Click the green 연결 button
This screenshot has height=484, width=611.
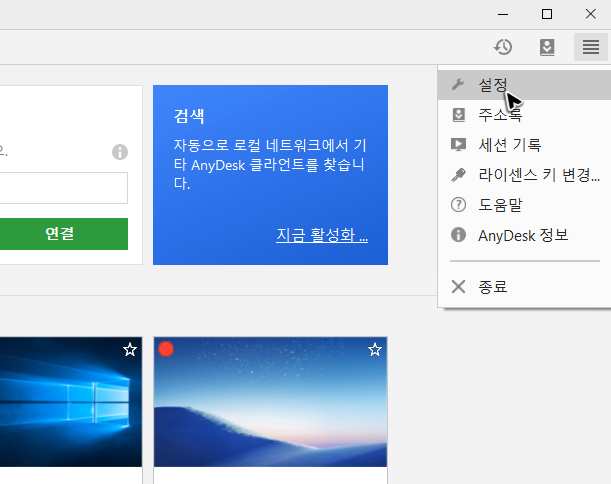point(64,234)
